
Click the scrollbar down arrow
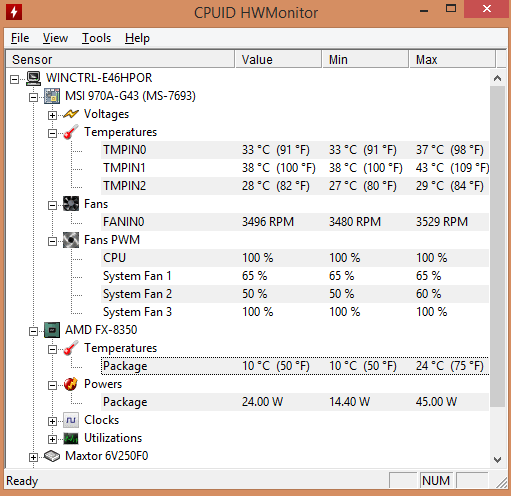pyautogui.click(x=497, y=460)
